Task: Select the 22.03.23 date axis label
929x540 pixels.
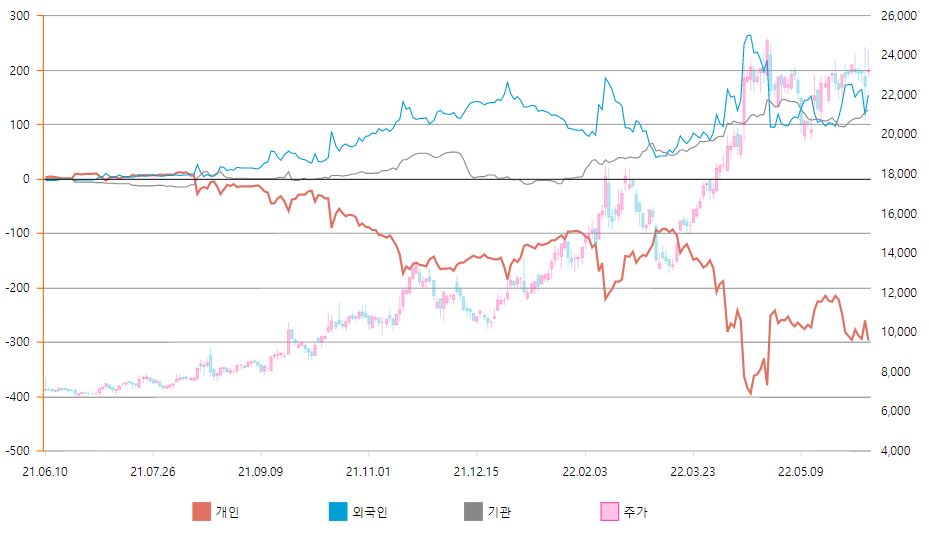Action: [693, 470]
